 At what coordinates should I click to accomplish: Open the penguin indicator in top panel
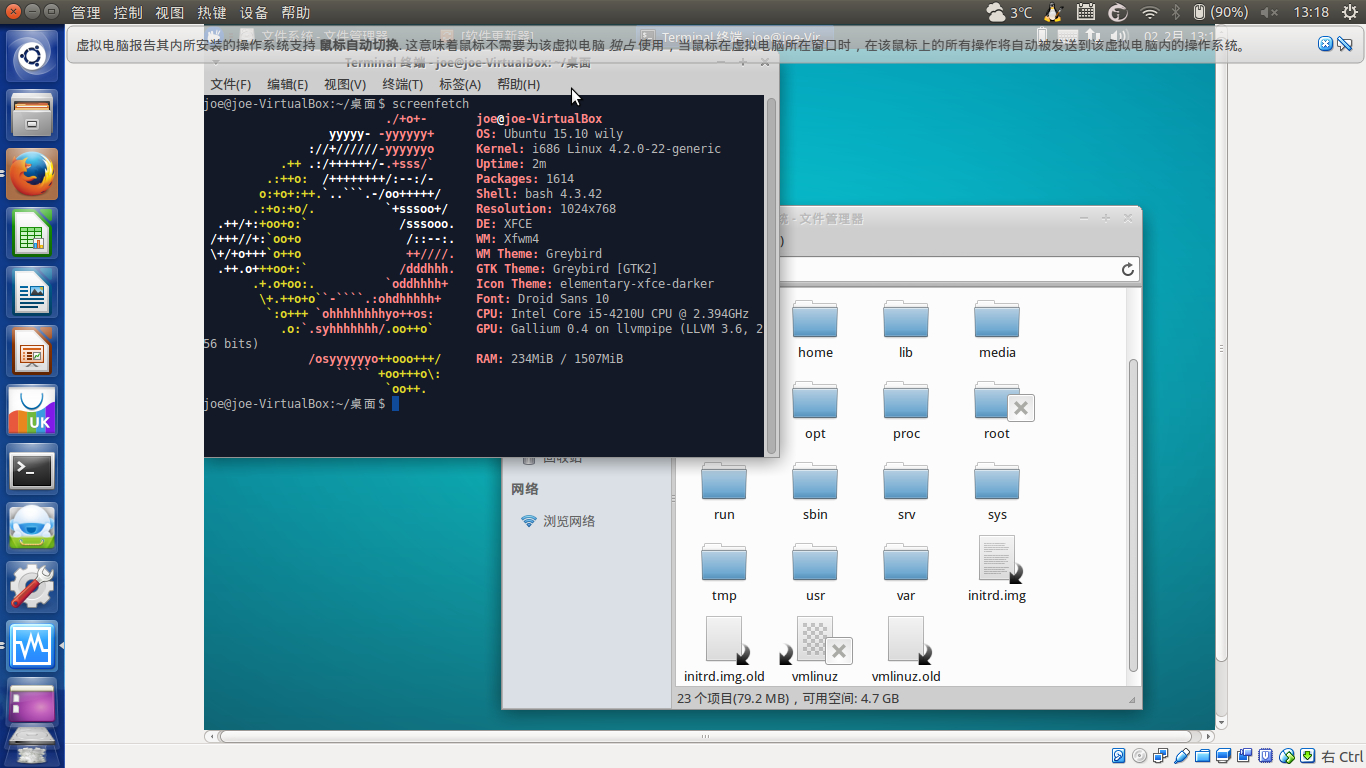pyautogui.click(x=1052, y=12)
